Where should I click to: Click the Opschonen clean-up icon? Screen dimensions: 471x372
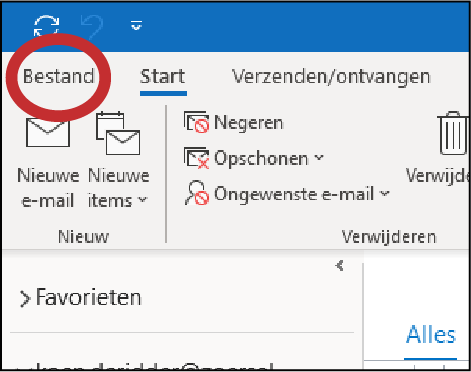click(197, 158)
